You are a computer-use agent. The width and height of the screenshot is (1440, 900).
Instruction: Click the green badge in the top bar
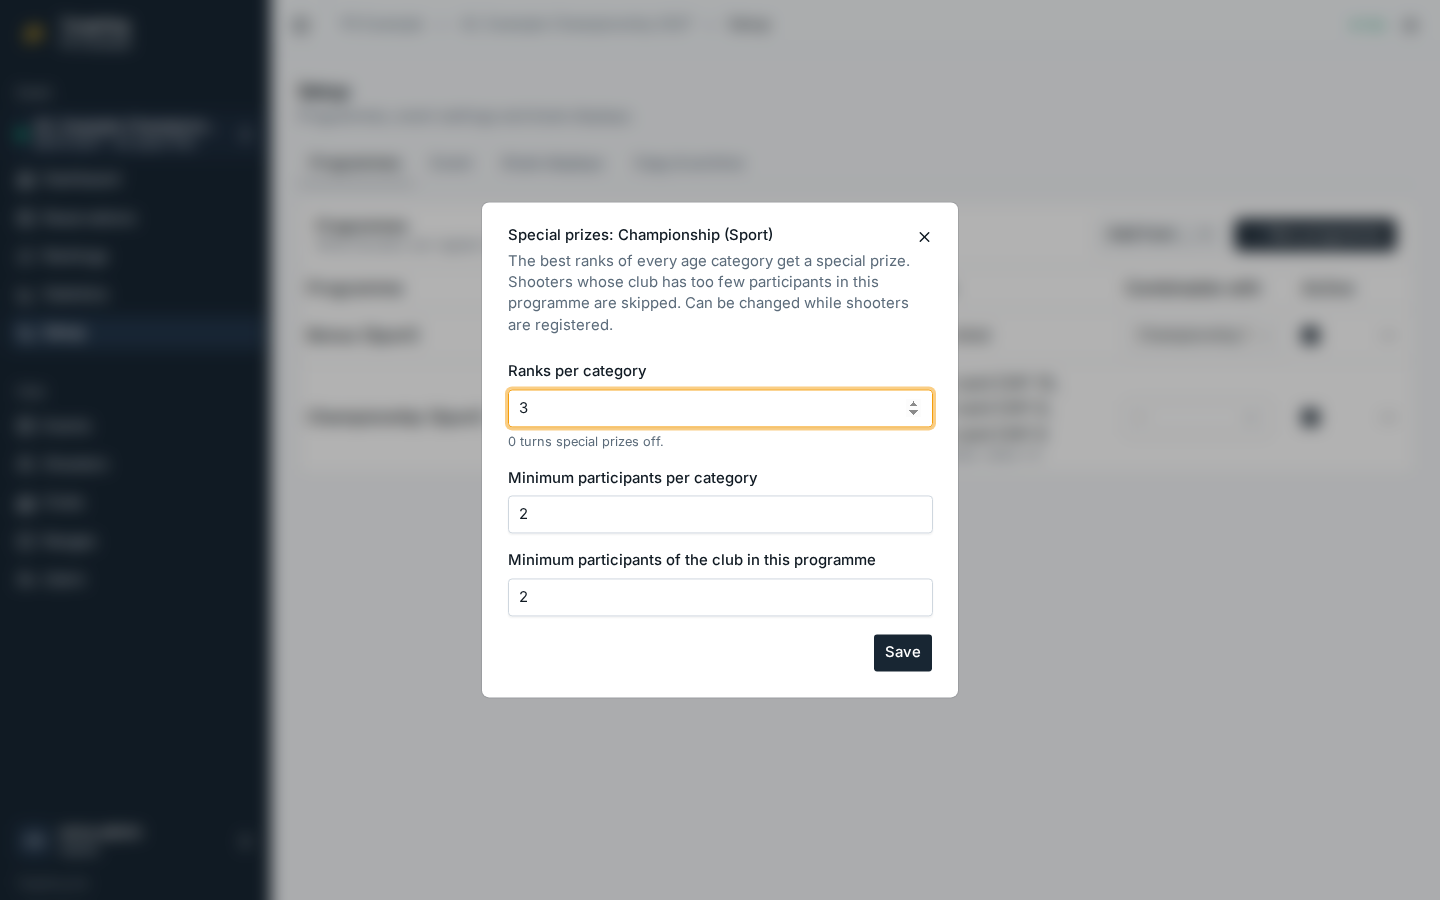coord(1367,25)
